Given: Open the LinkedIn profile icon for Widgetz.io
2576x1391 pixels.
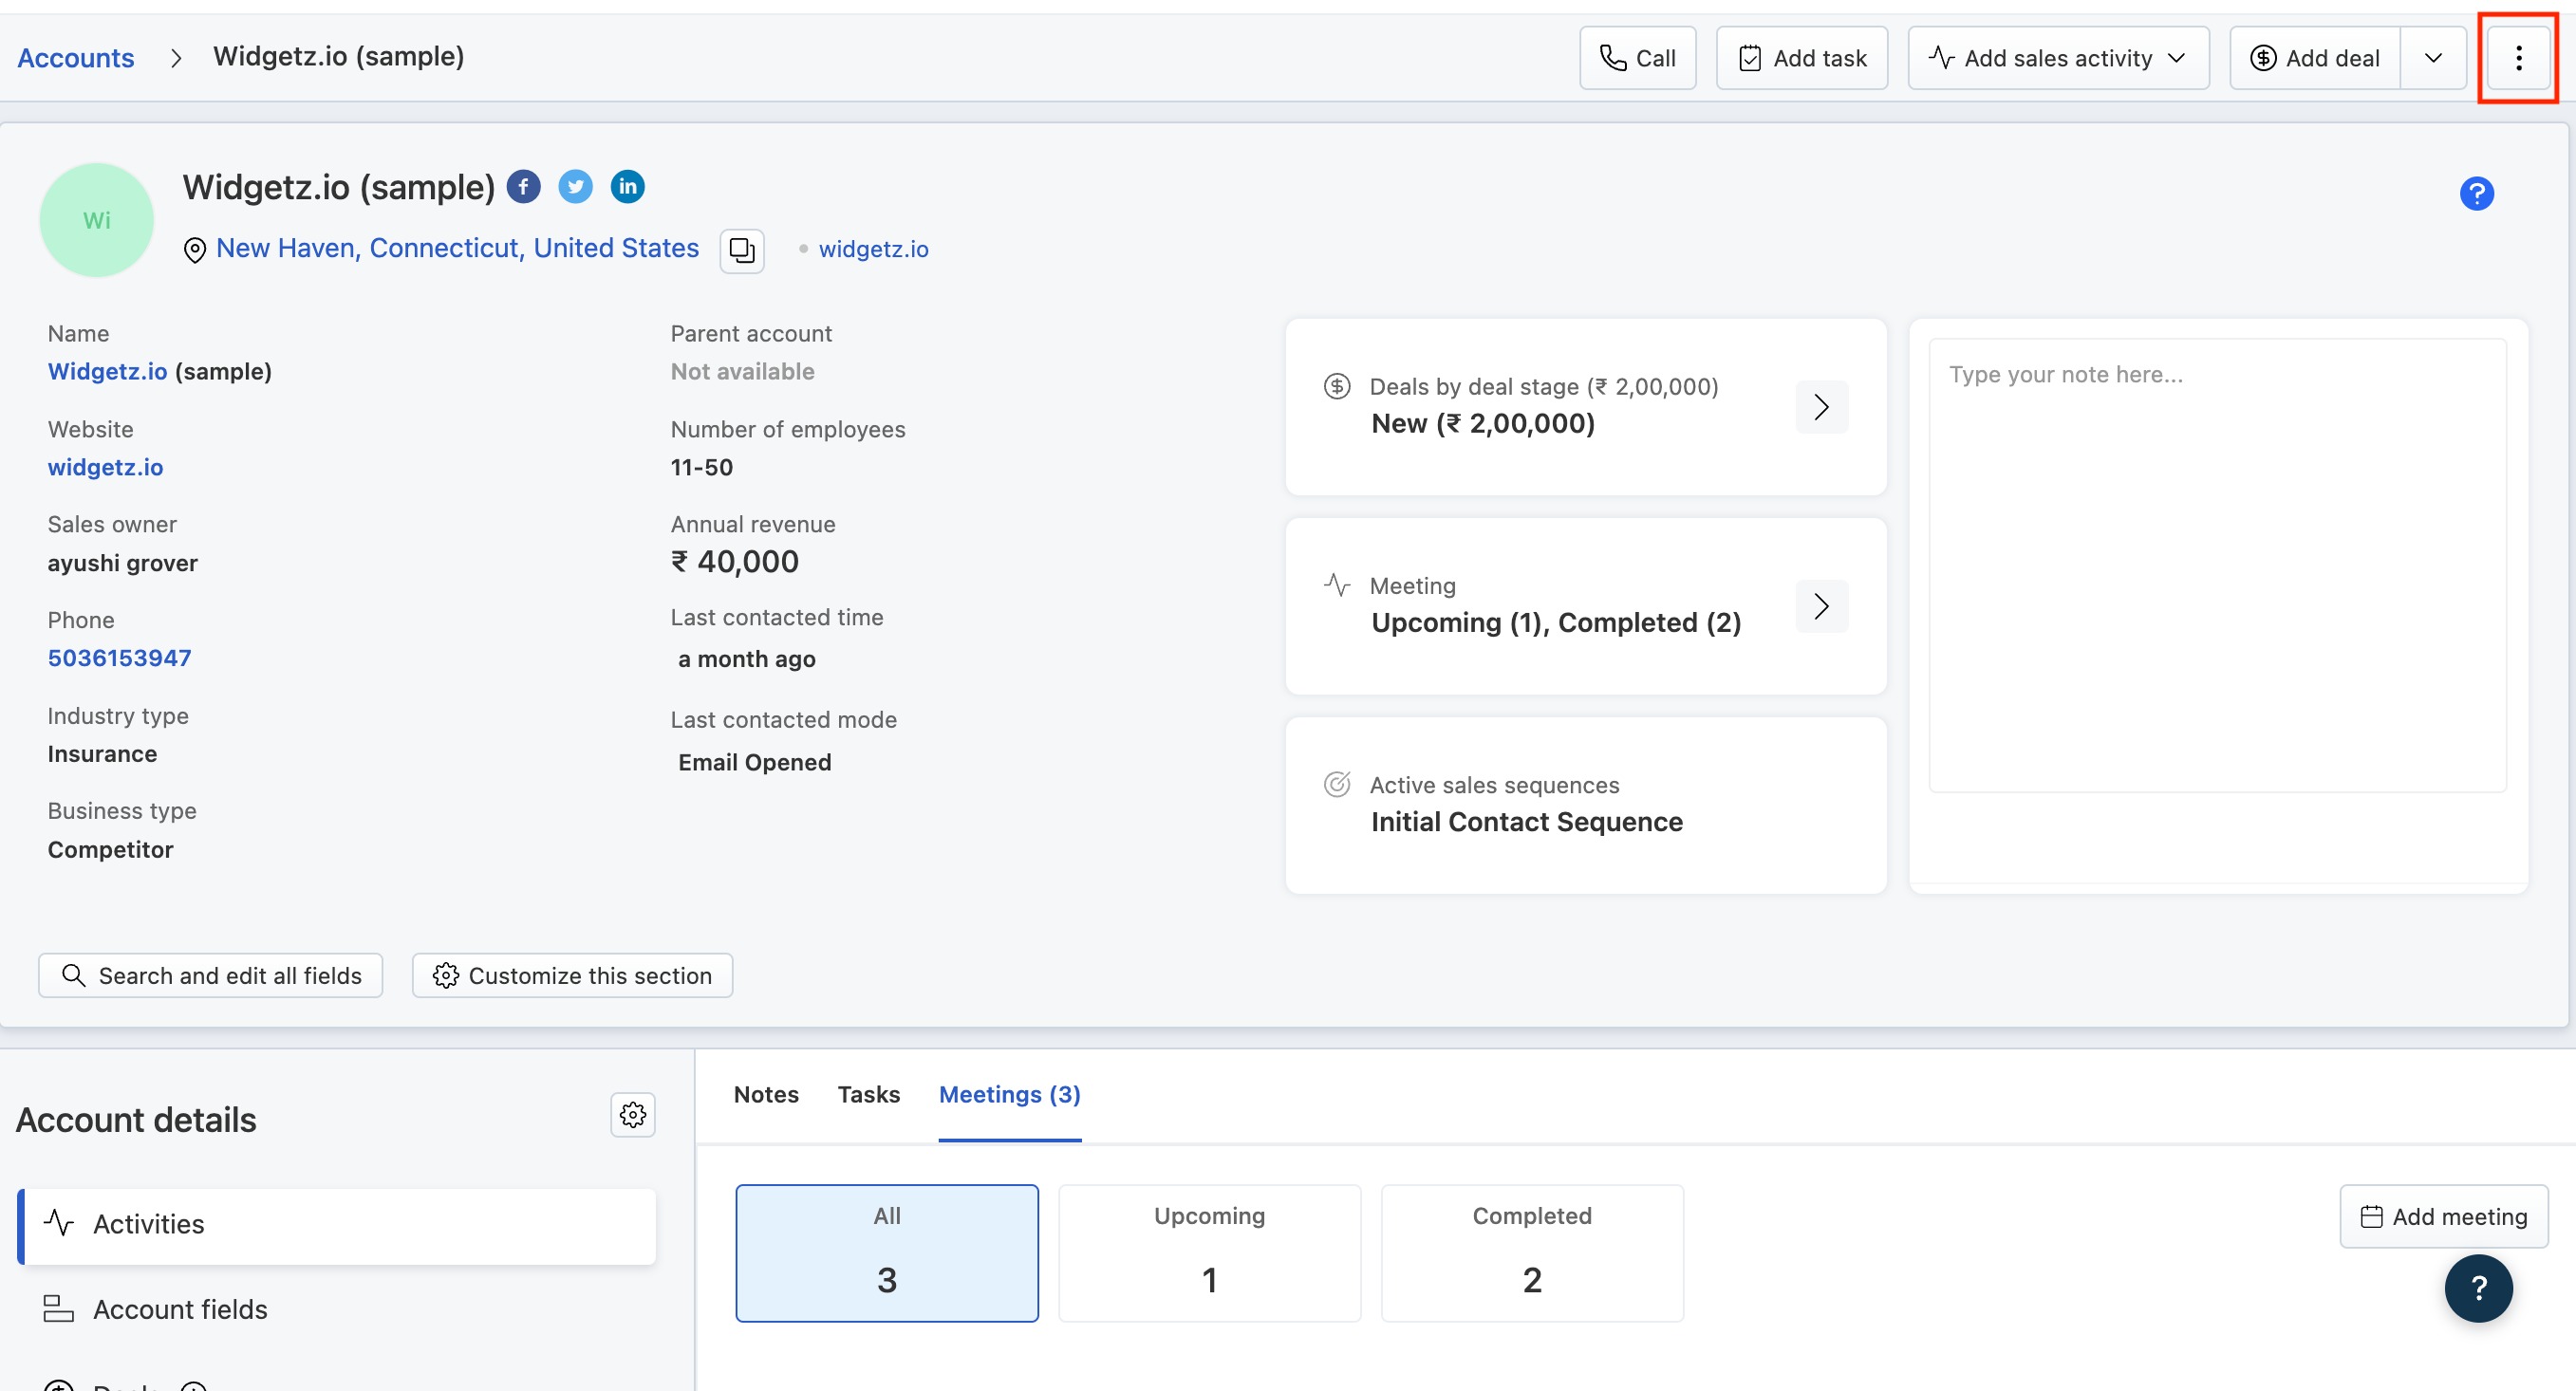Looking at the screenshot, I should click(628, 187).
